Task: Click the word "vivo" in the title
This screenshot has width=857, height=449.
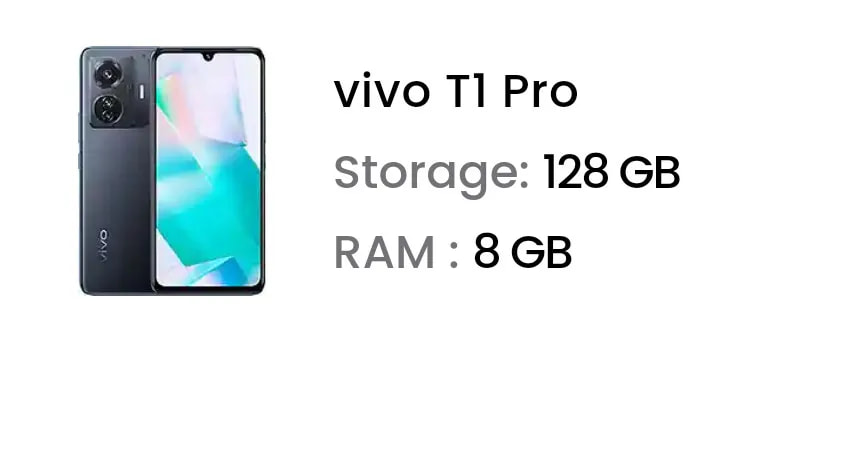Action: pos(381,92)
